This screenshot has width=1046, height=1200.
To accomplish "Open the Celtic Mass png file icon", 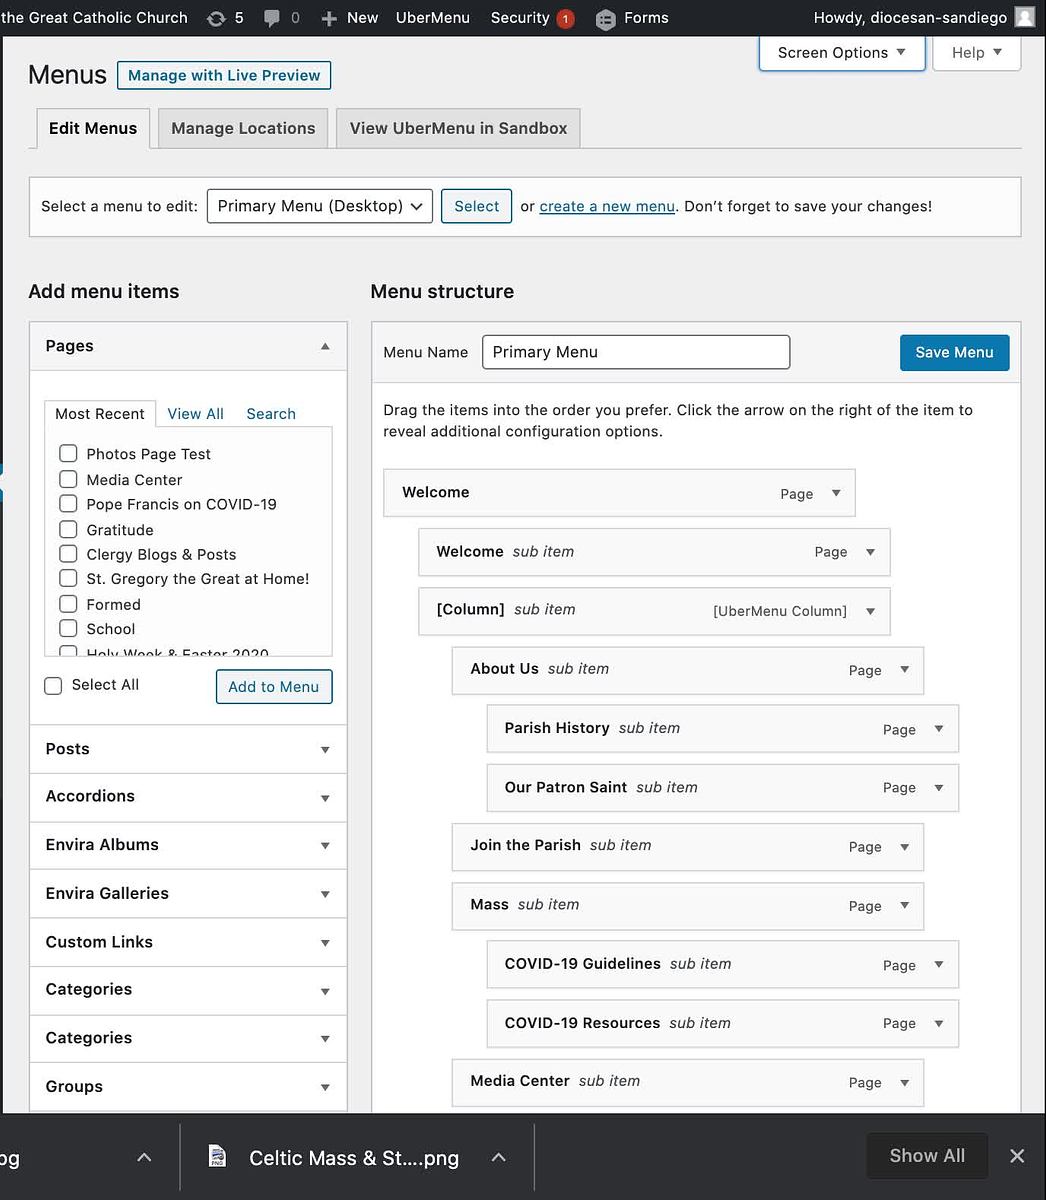I will [217, 1157].
